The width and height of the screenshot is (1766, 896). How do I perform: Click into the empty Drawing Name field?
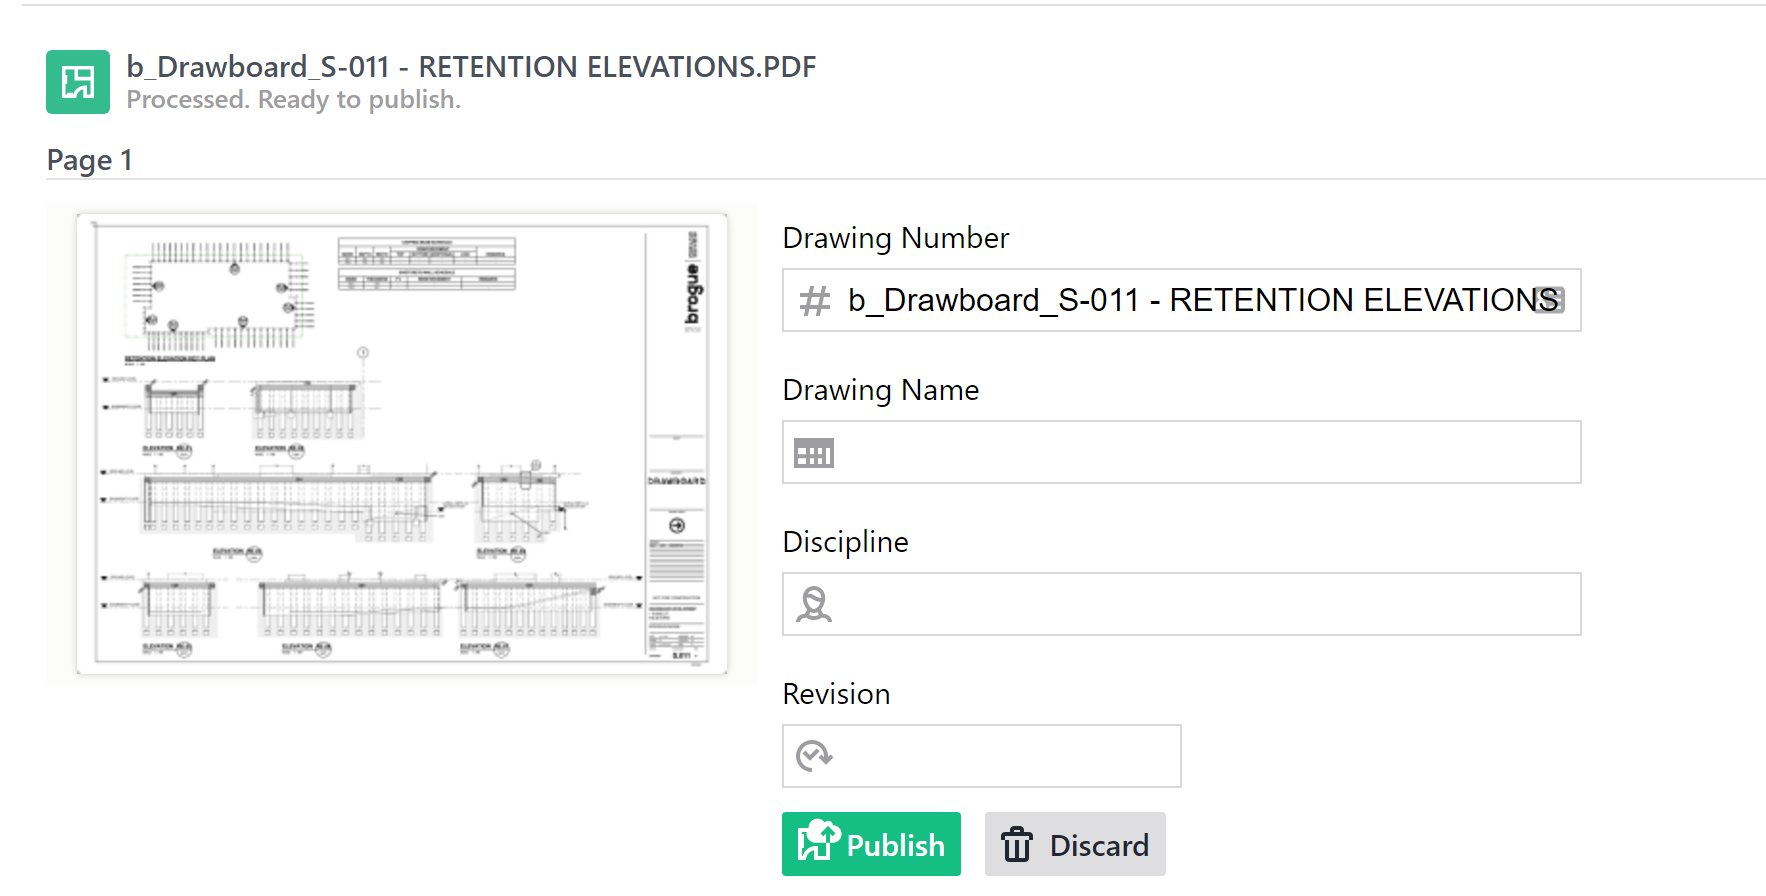[x=1200, y=453]
